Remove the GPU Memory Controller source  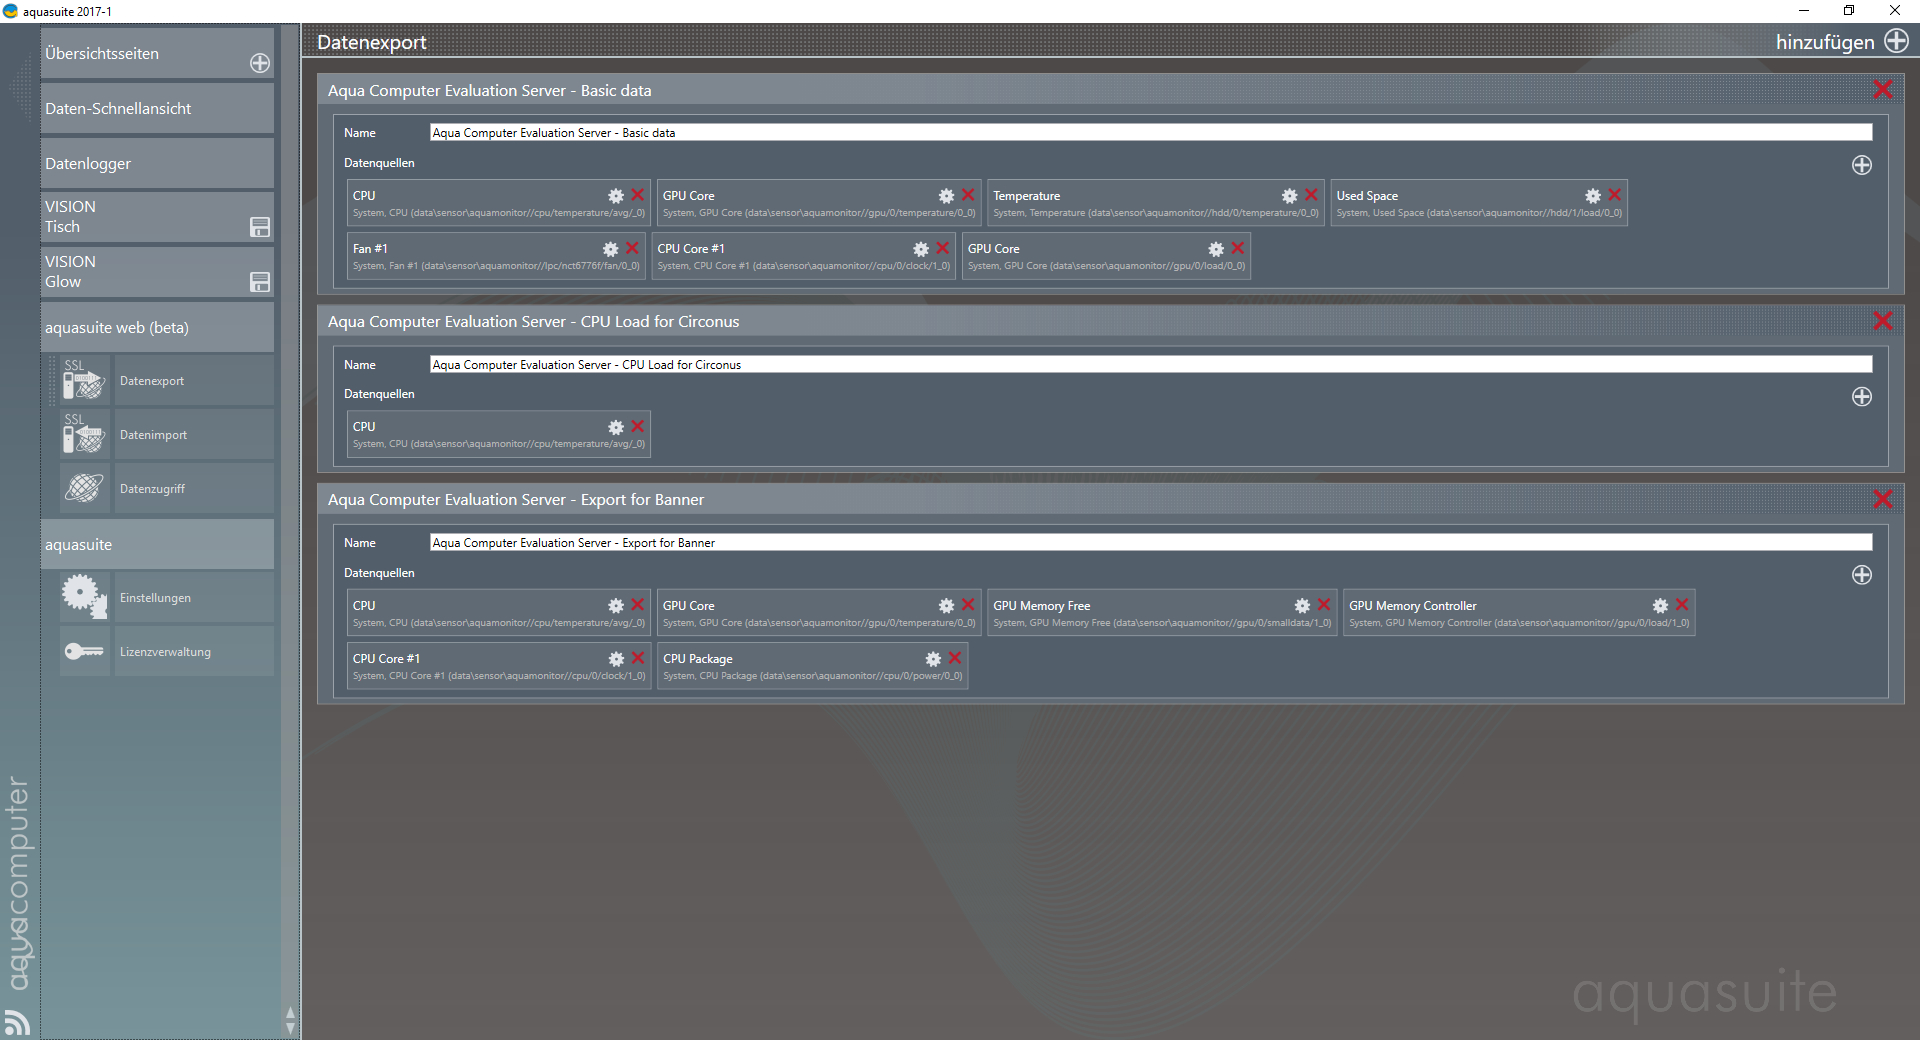point(1681,605)
